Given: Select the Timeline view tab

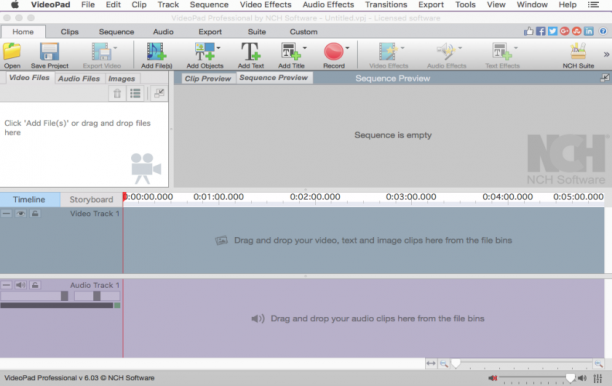Looking at the screenshot, I should click(29, 199).
